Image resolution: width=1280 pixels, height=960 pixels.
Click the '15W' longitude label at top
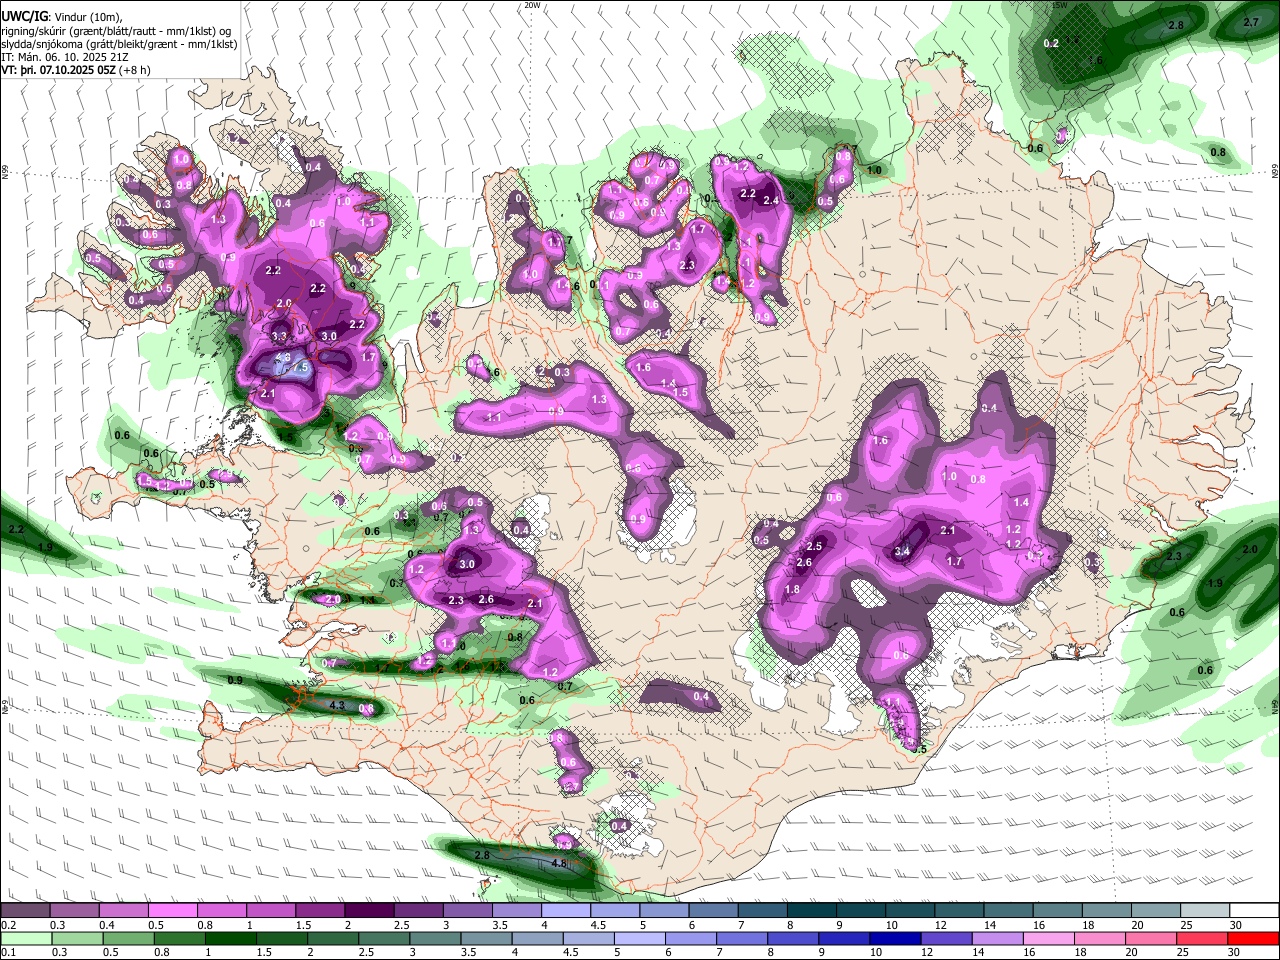pyautogui.click(x=1059, y=5)
